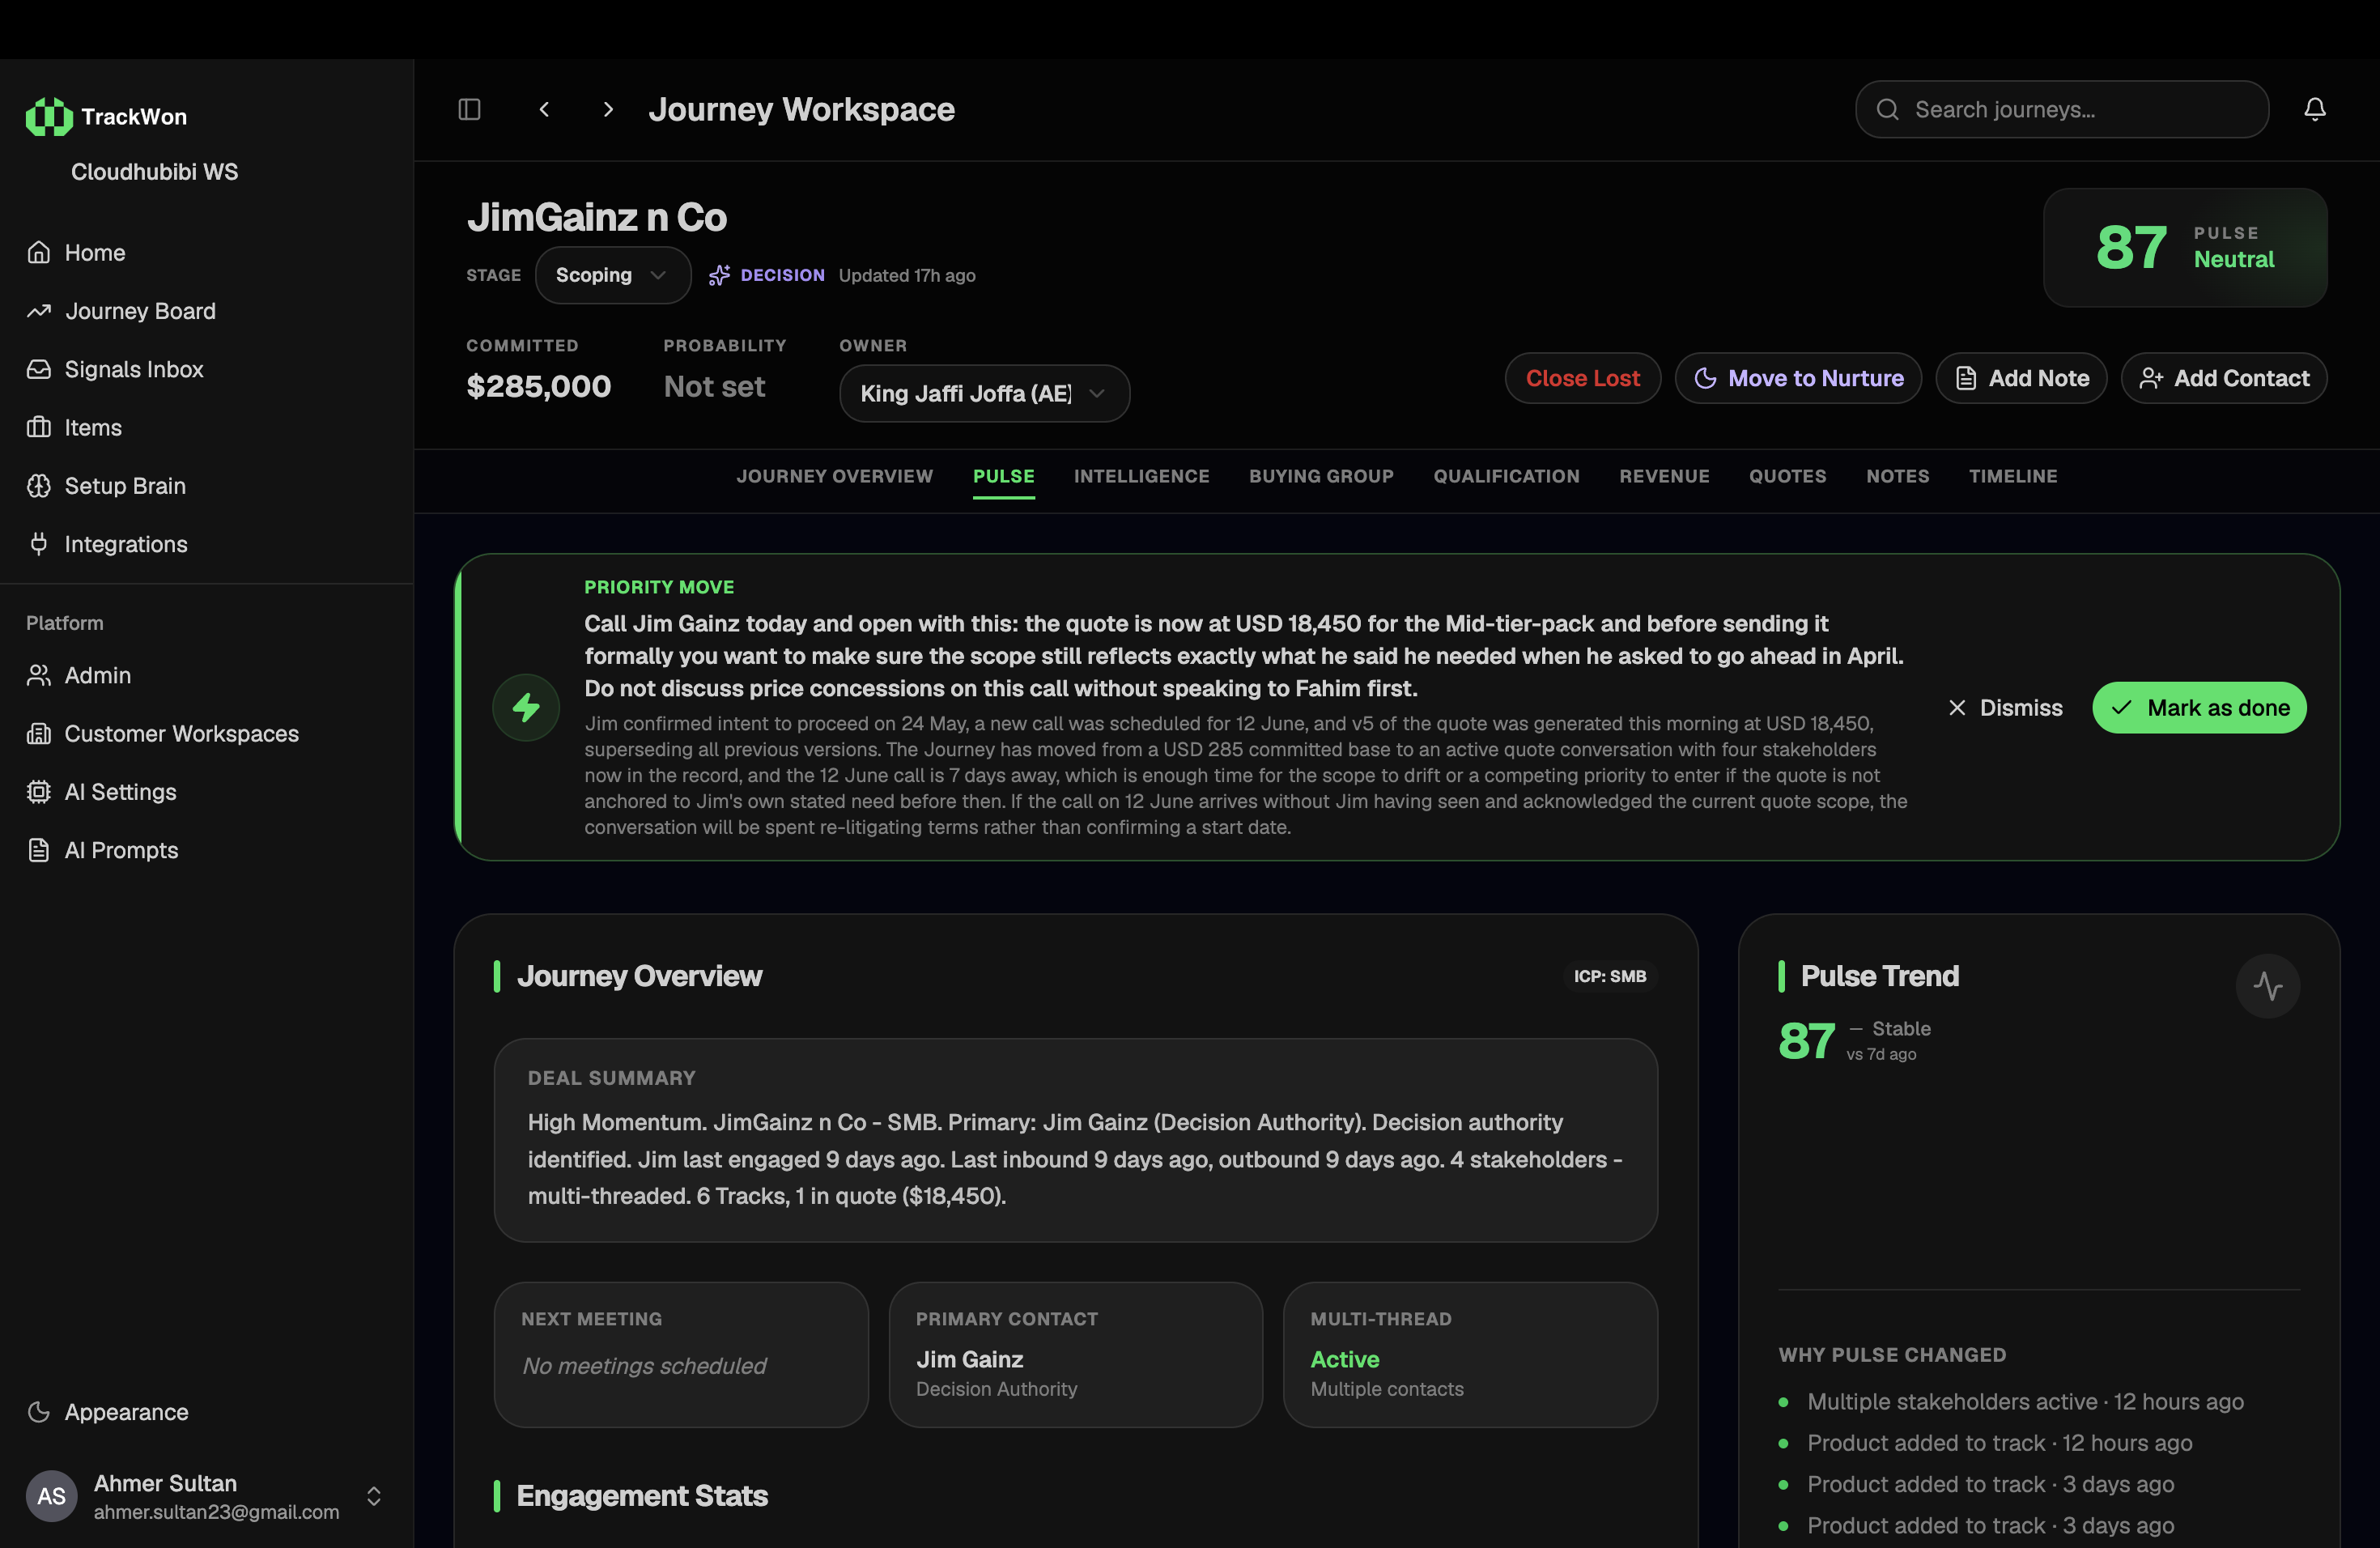Click the Integrations plug icon
The width and height of the screenshot is (2380, 1548).
point(39,544)
